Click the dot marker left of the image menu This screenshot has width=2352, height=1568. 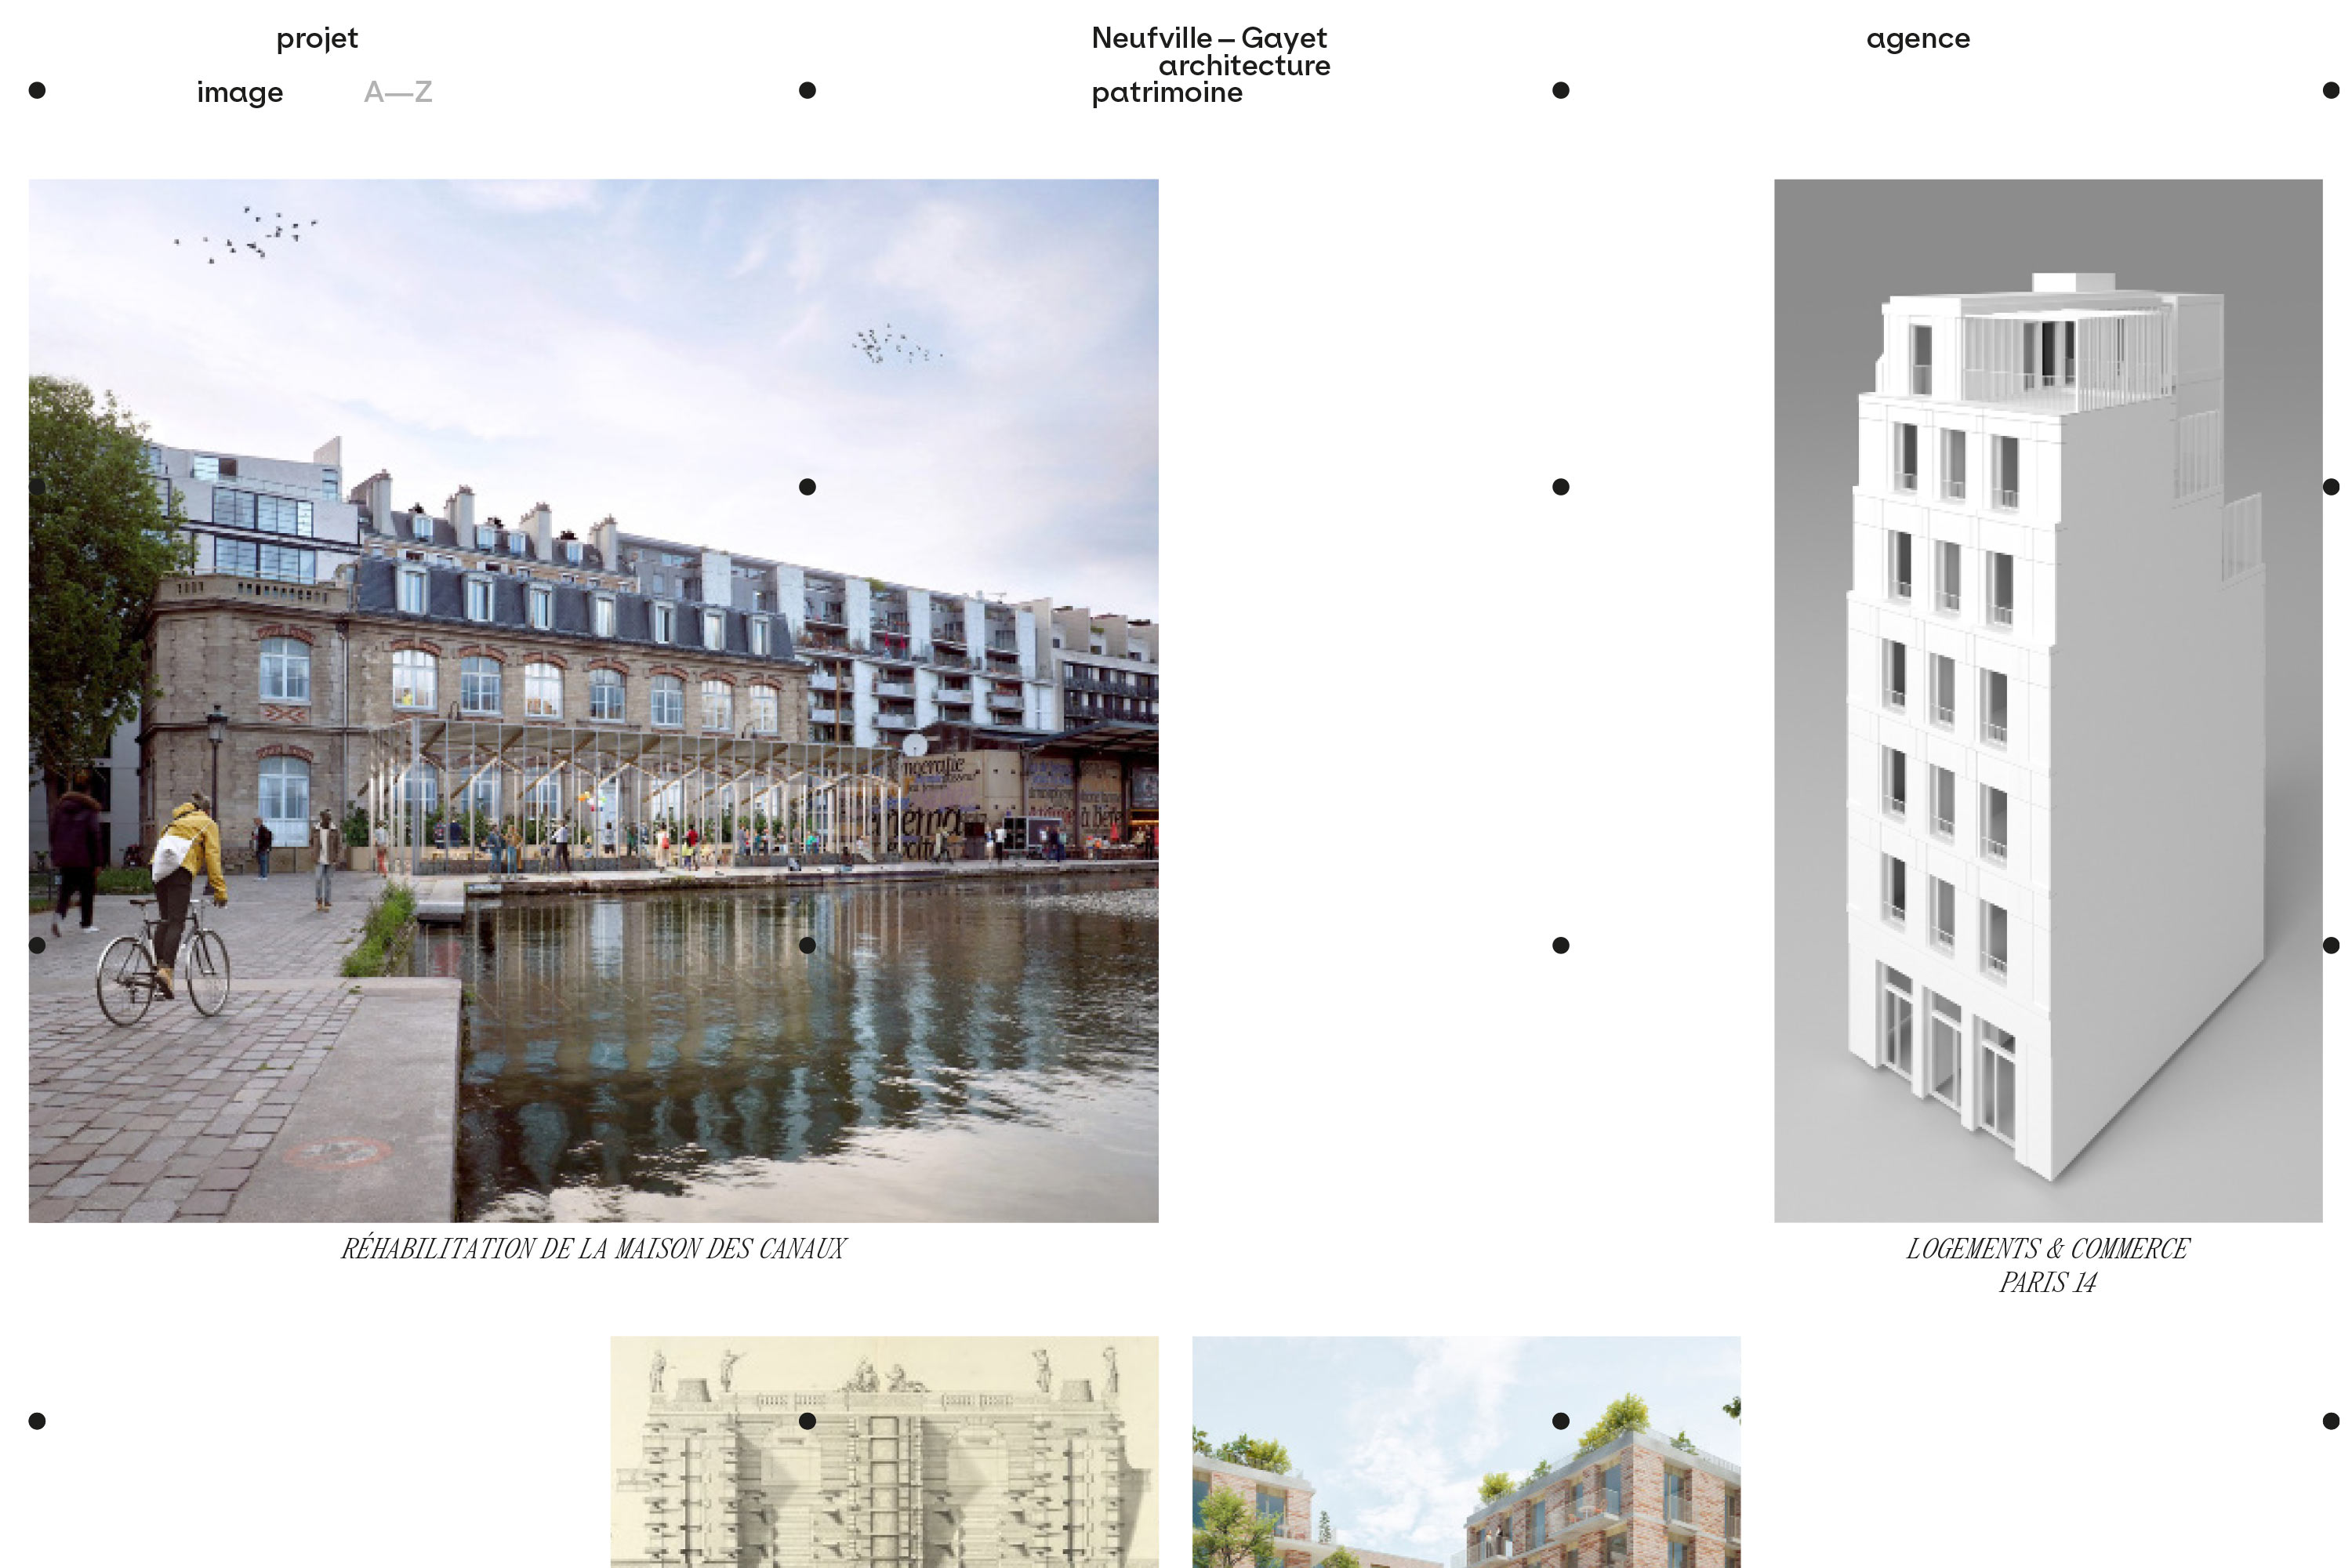click(37, 91)
